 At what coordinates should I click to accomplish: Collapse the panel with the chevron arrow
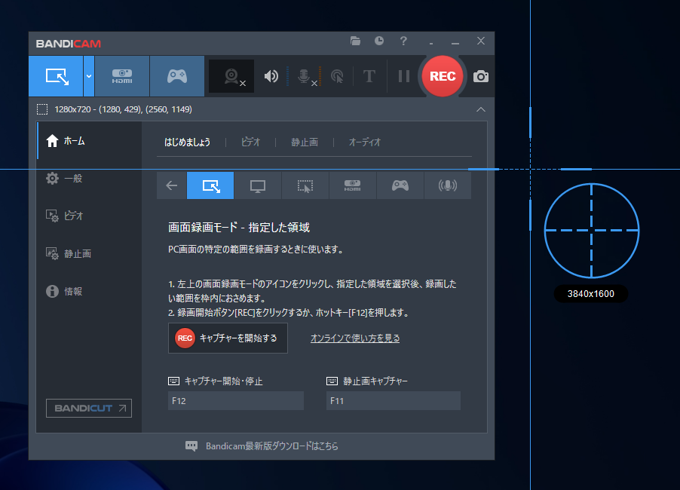pyautogui.click(x=481, y=109)
